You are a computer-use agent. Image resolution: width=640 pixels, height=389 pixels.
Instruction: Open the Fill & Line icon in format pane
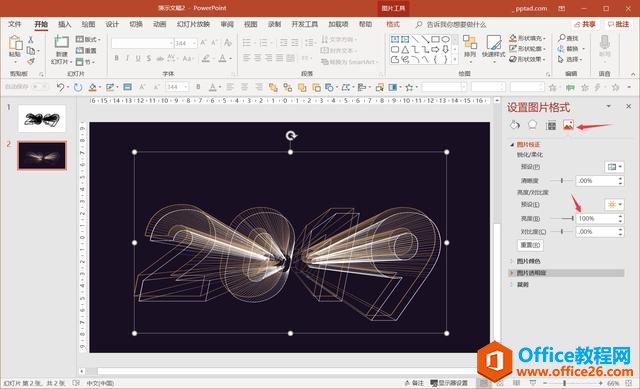514,125
